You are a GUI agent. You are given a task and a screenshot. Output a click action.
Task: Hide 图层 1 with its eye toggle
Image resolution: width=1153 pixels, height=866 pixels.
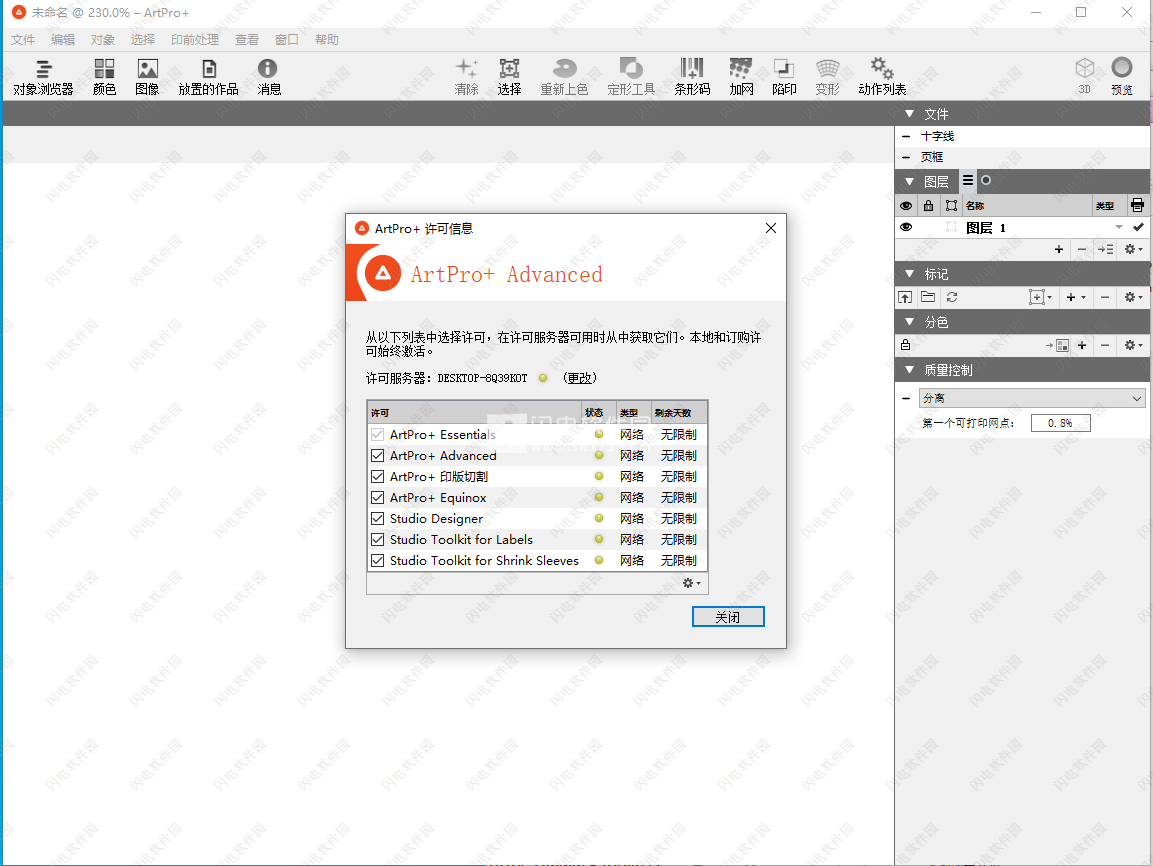point(905,227)
